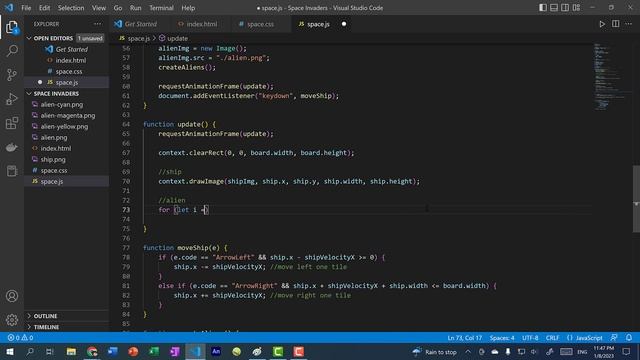Change indentation via Spaces: 4
This screenshot has width=640, height=360.
(502, 338)
